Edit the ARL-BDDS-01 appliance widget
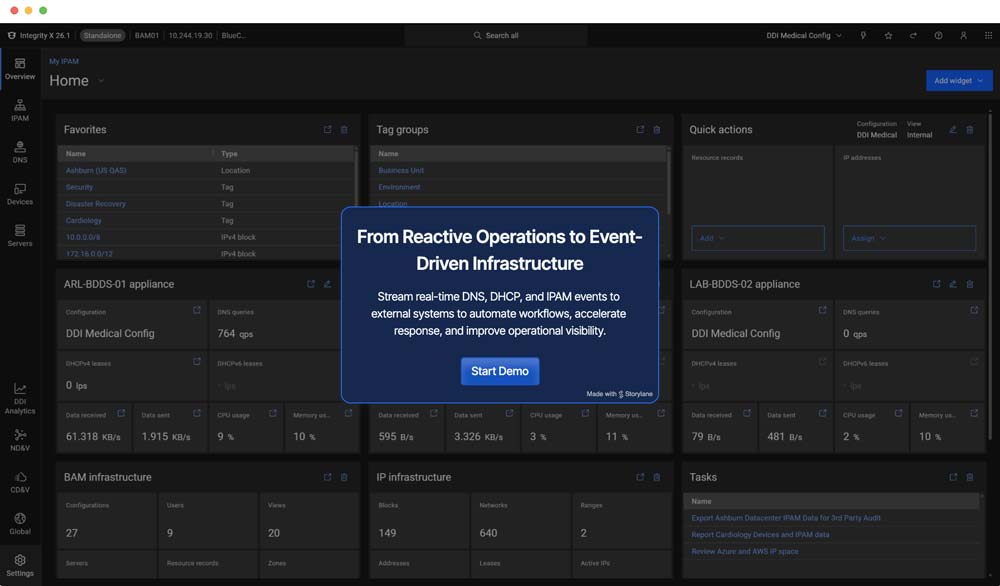 (x=327, y=284)
